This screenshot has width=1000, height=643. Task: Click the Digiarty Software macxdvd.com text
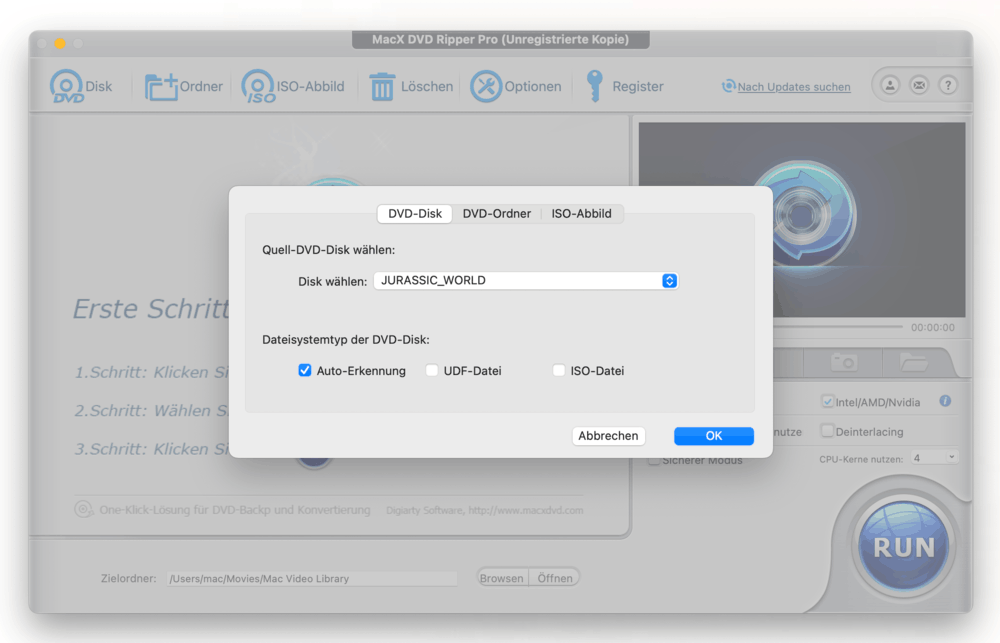(484, 510)
